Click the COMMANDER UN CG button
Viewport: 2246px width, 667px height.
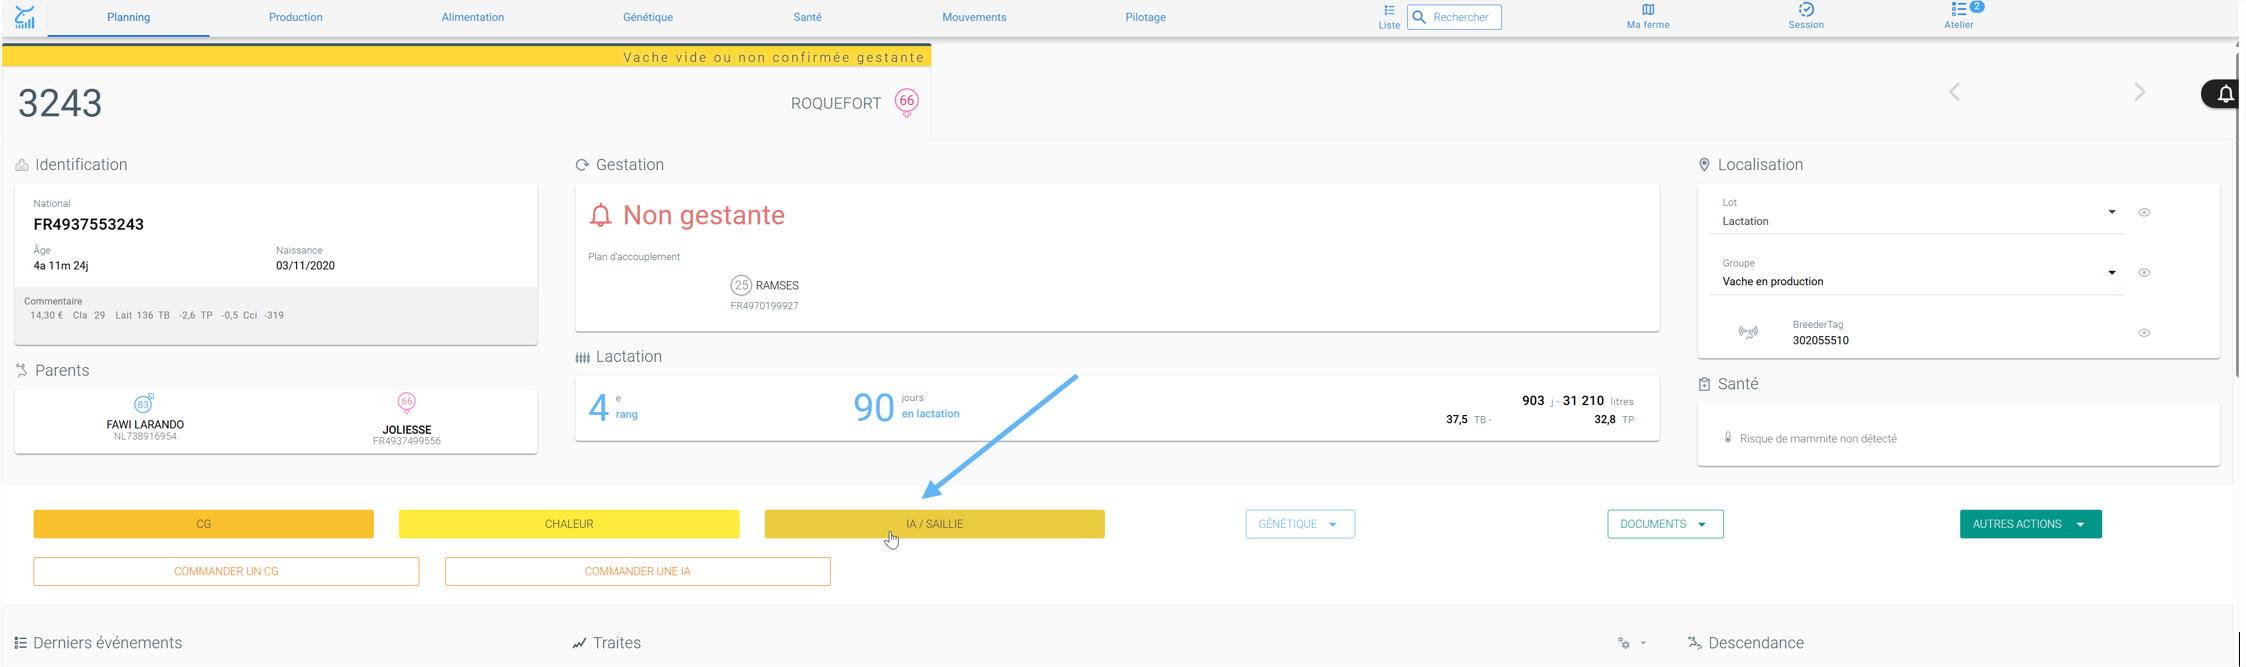coord(226,571)
